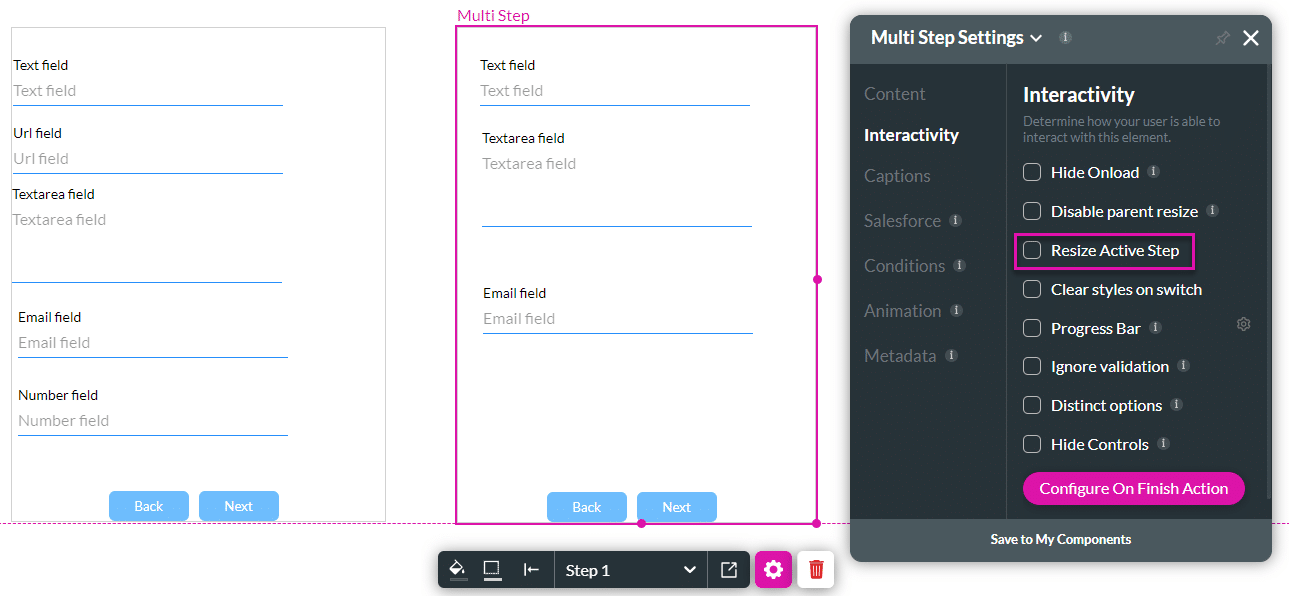The height and width of the screenshot is (596, 1289).
Task: Click Configure On Finish Action button
Action: tap(1133, 488)
